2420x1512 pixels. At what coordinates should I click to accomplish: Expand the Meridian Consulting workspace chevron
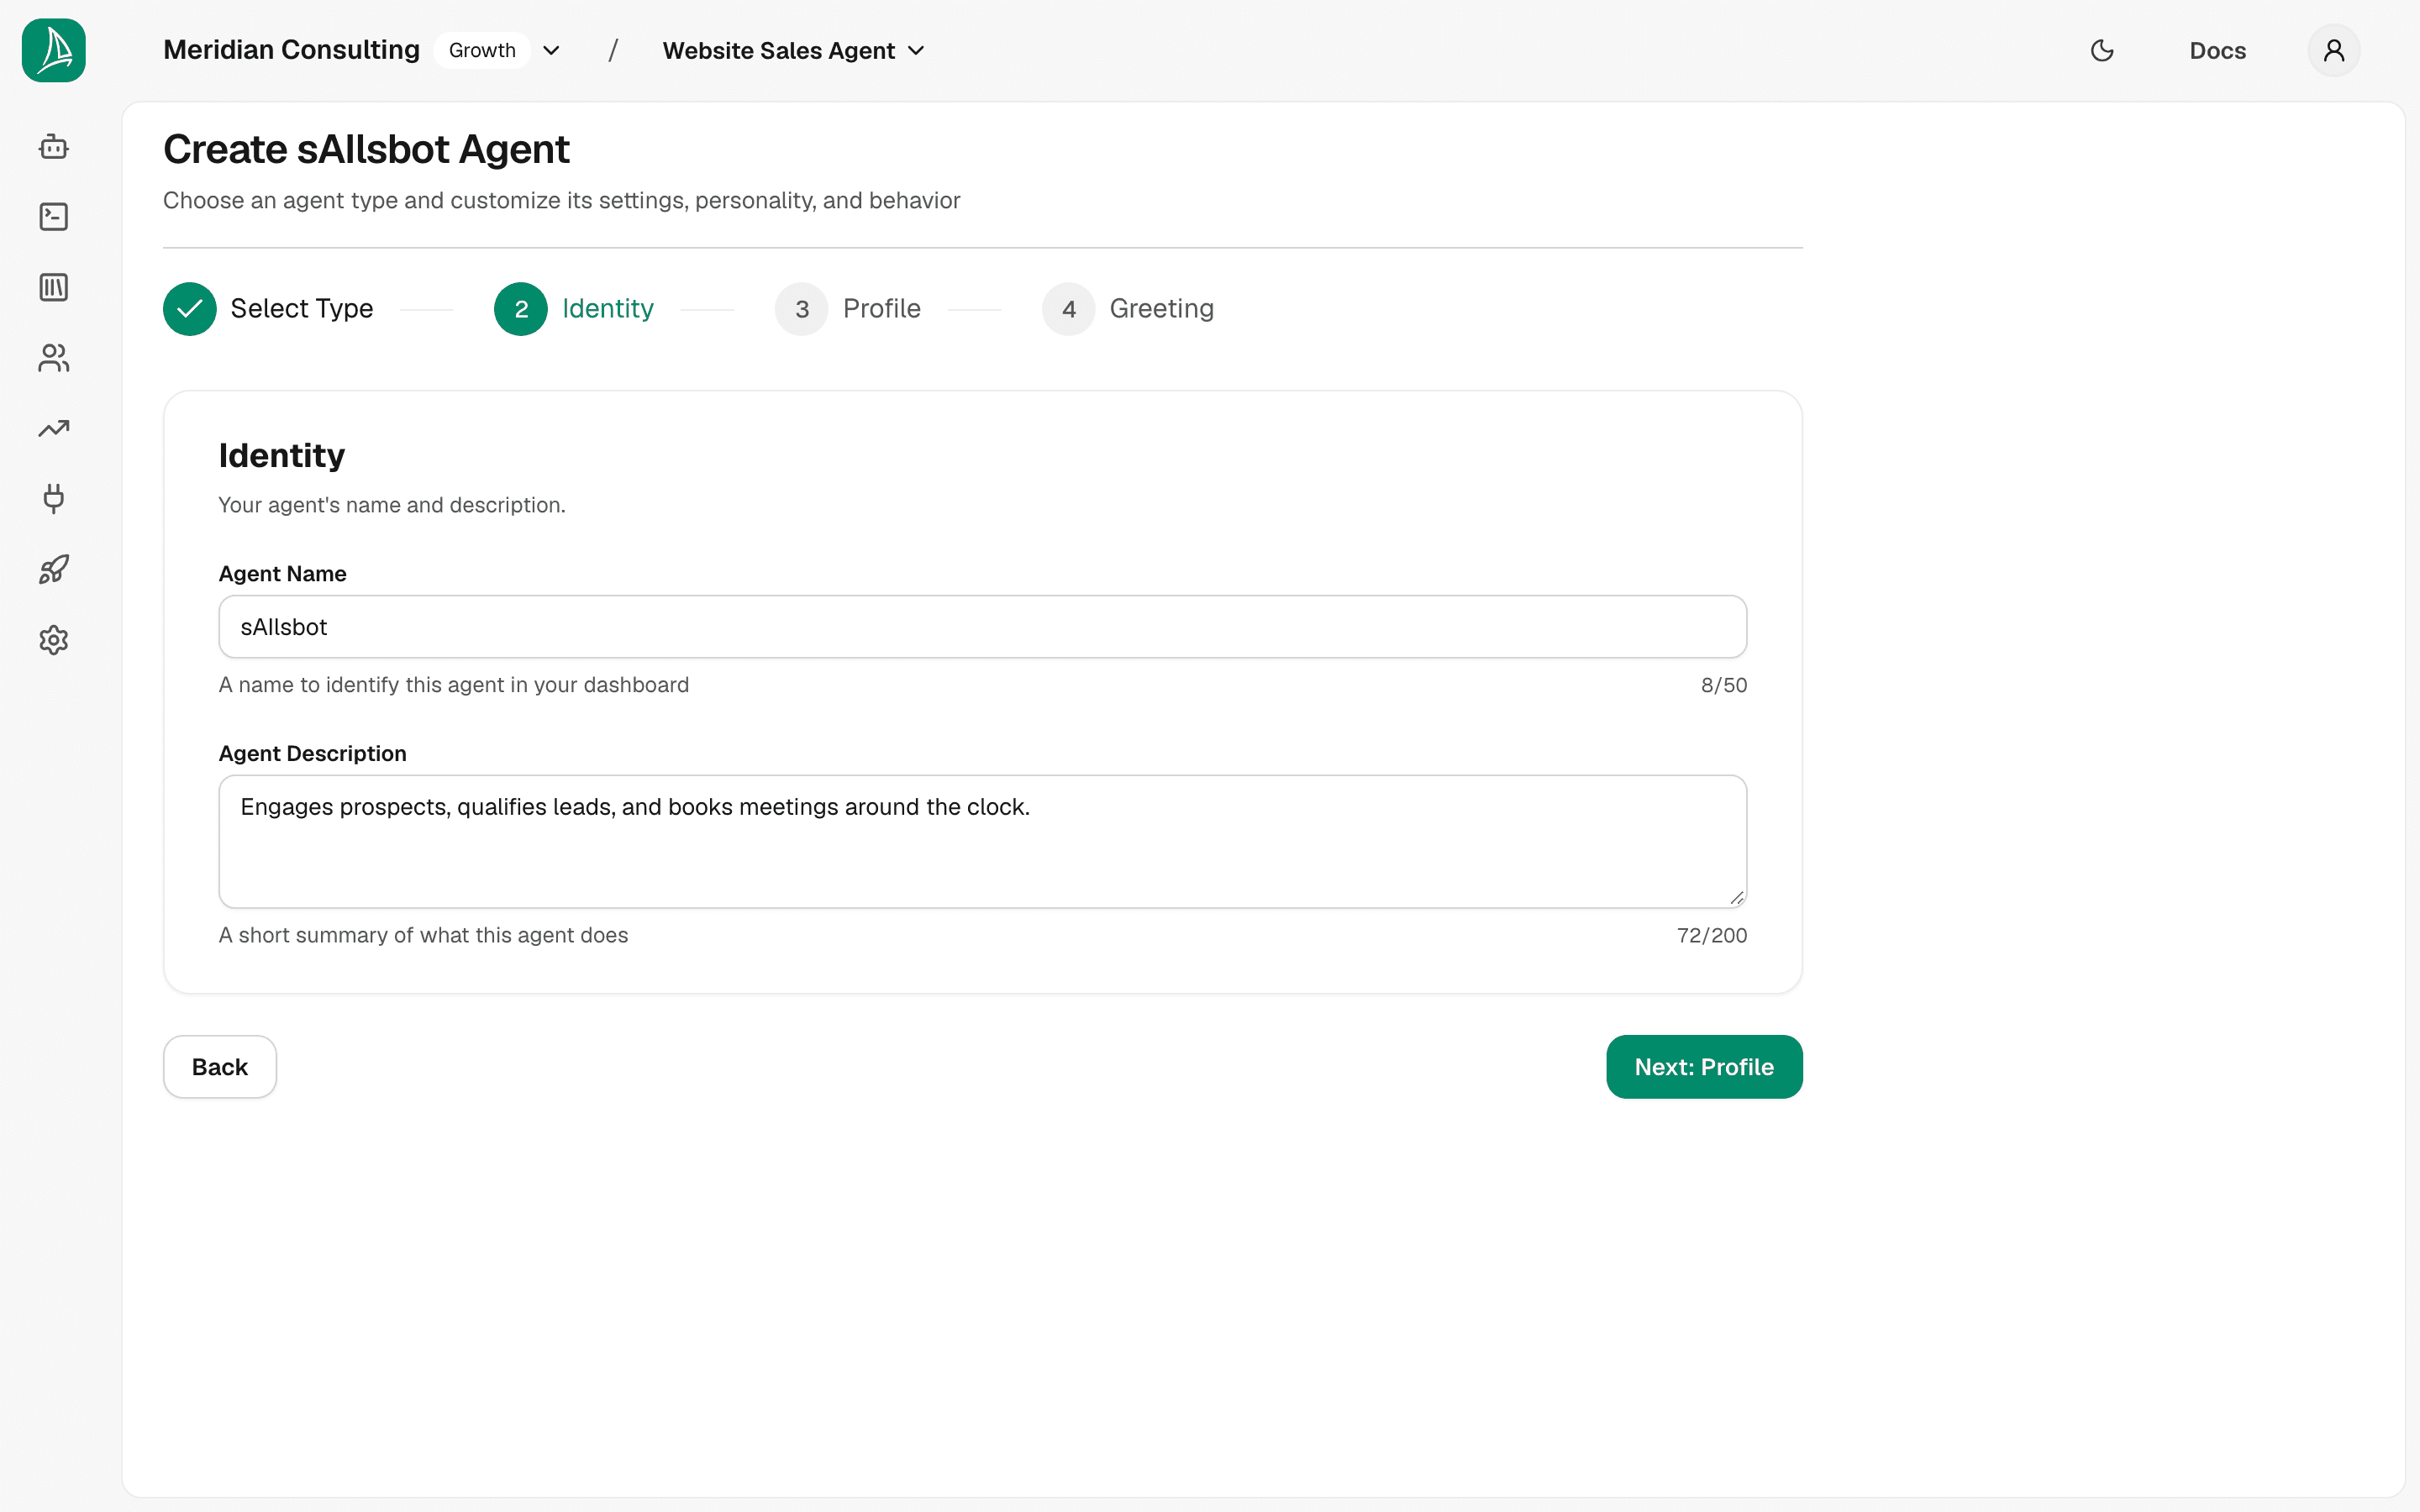pyautogui.click(x=551, y=50)
